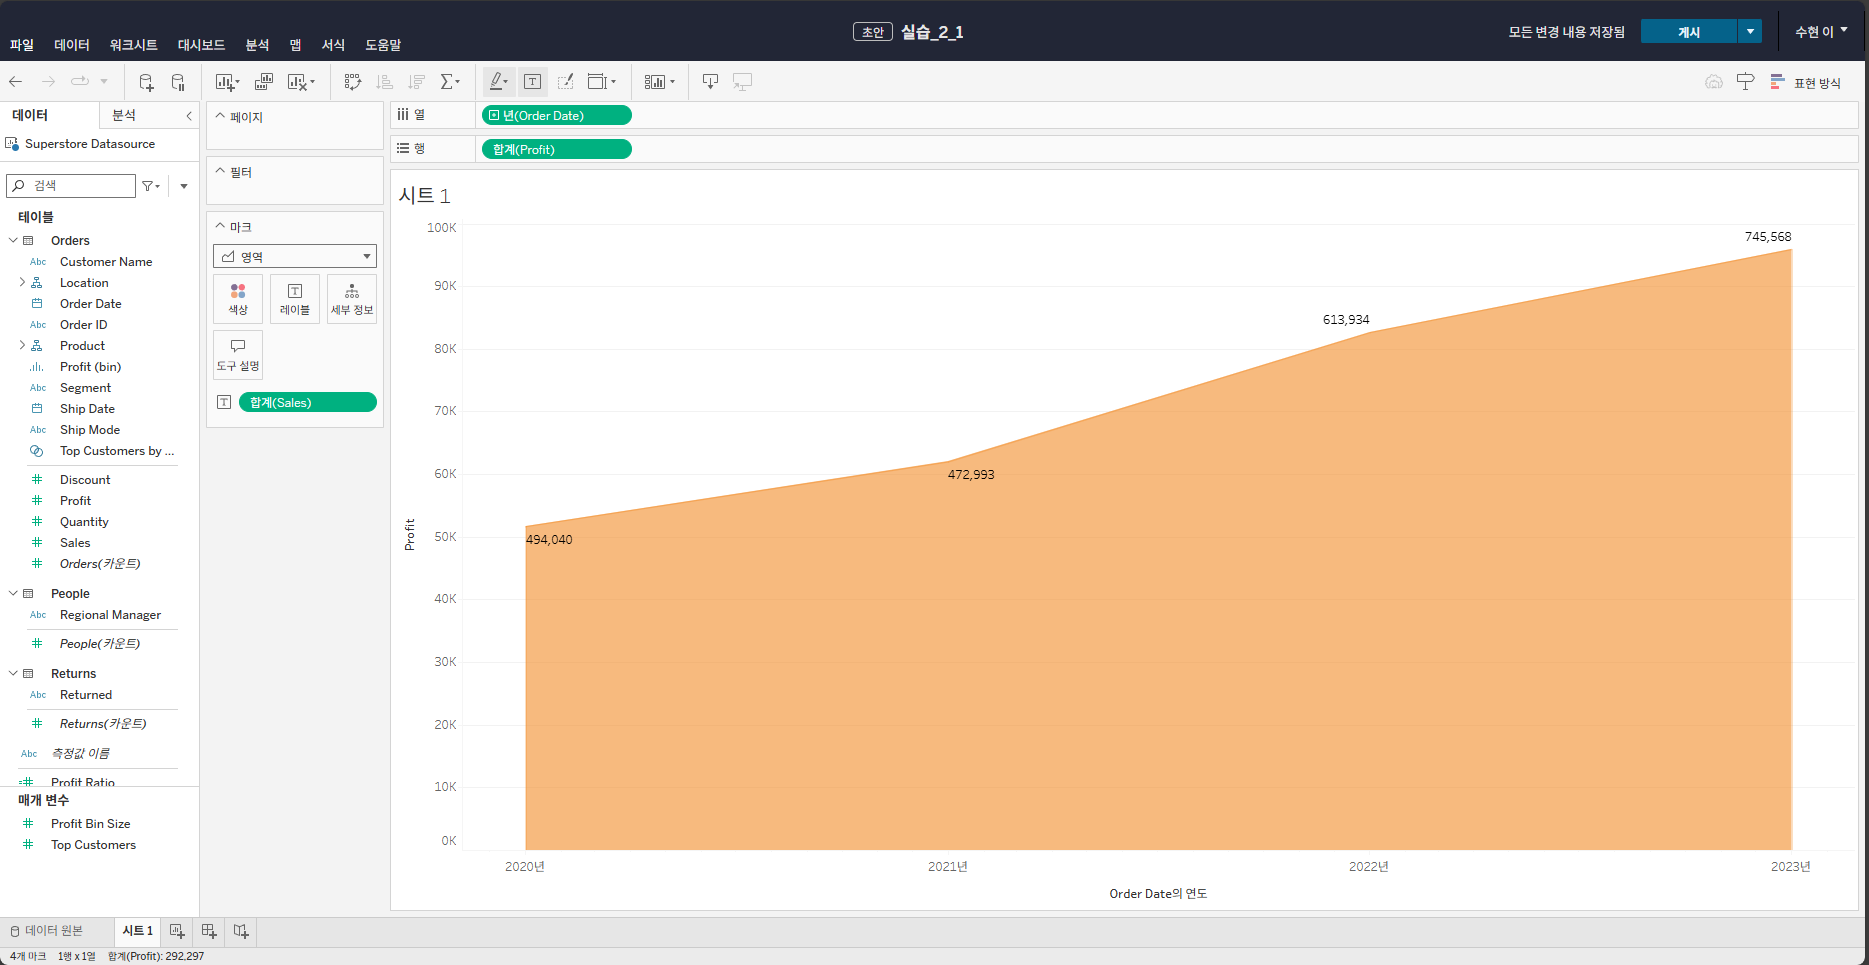Toggle the mark labels T icon
This screenshot has width=1869, height=965.
[x=533, y=82]
